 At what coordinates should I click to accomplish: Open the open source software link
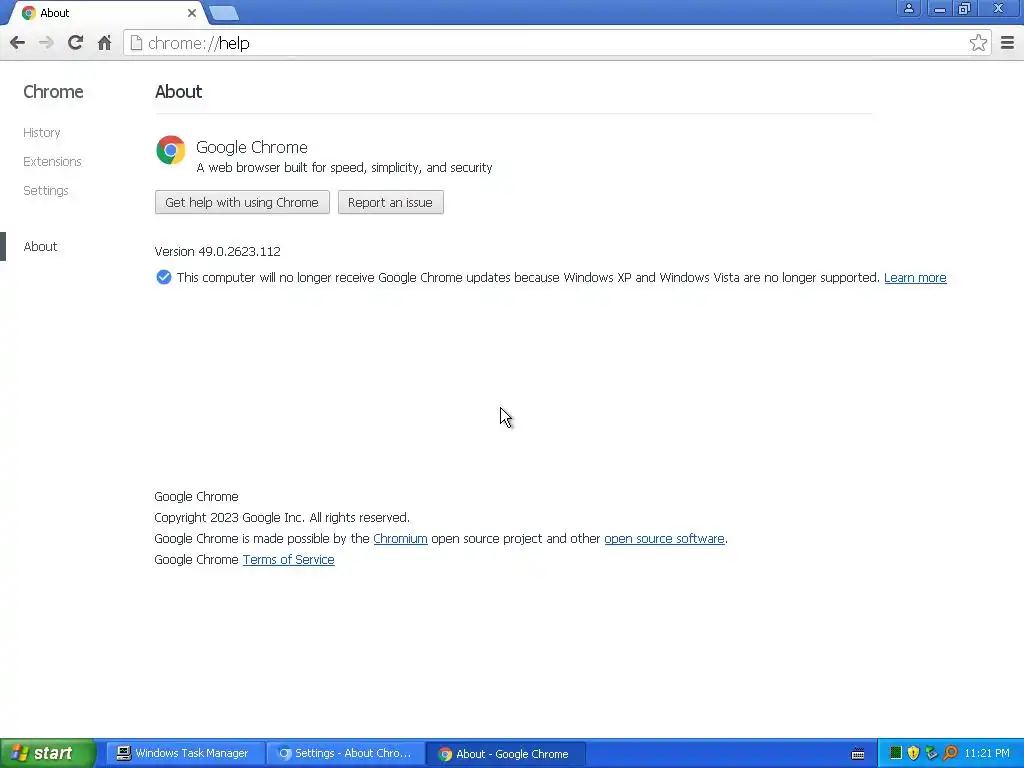coord(664,539)
